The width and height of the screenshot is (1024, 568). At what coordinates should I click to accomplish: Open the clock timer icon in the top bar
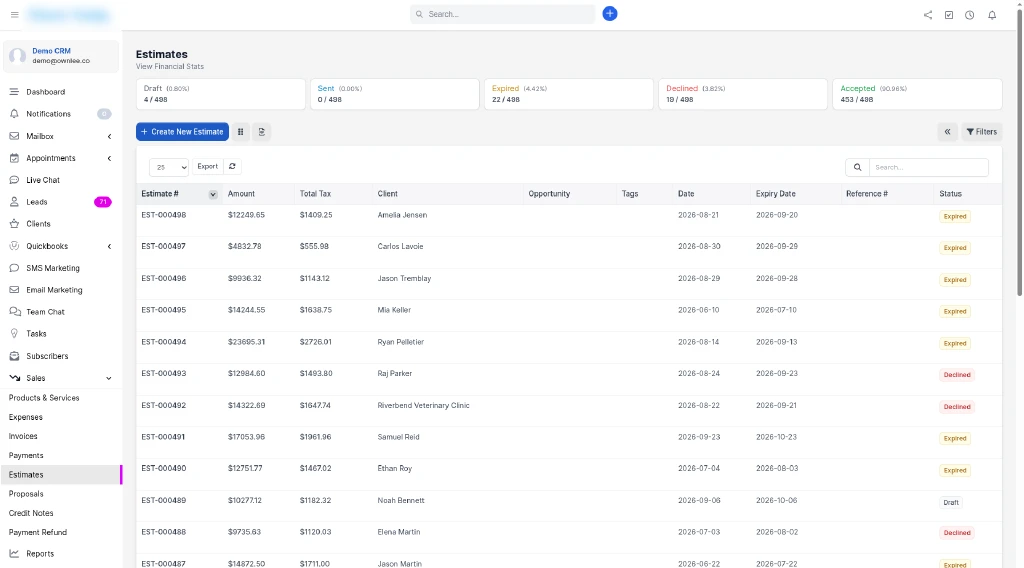coord(969,15)
